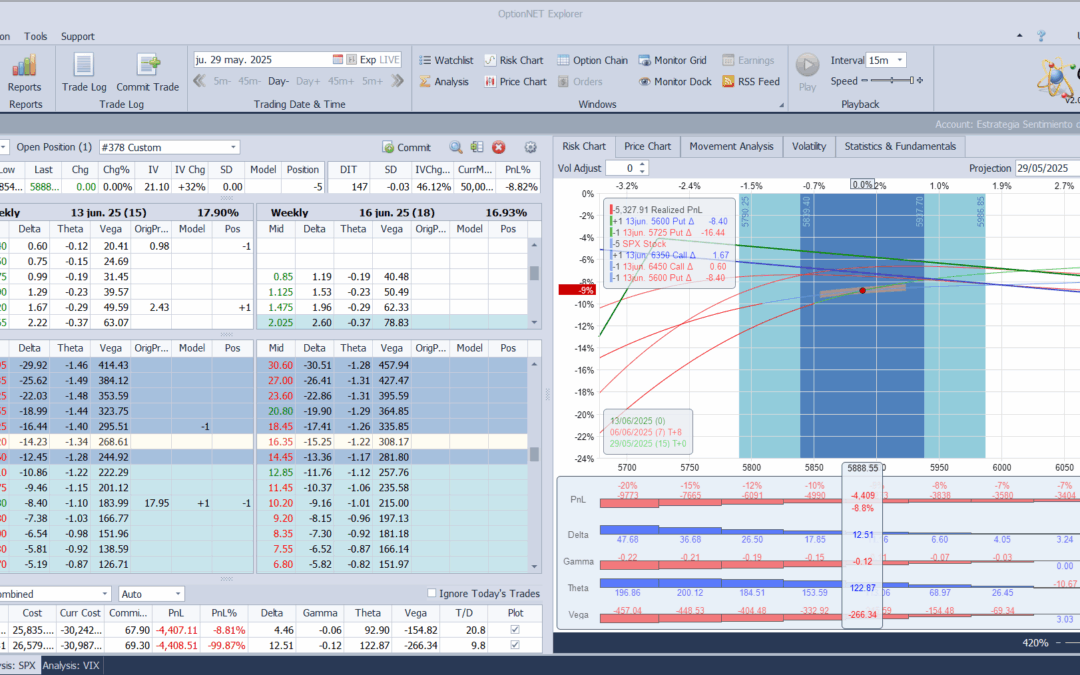Viewport: 1080px width, 675px height.
Task: Switch to the Movement Analysis tab
Action: pos(731,146)
